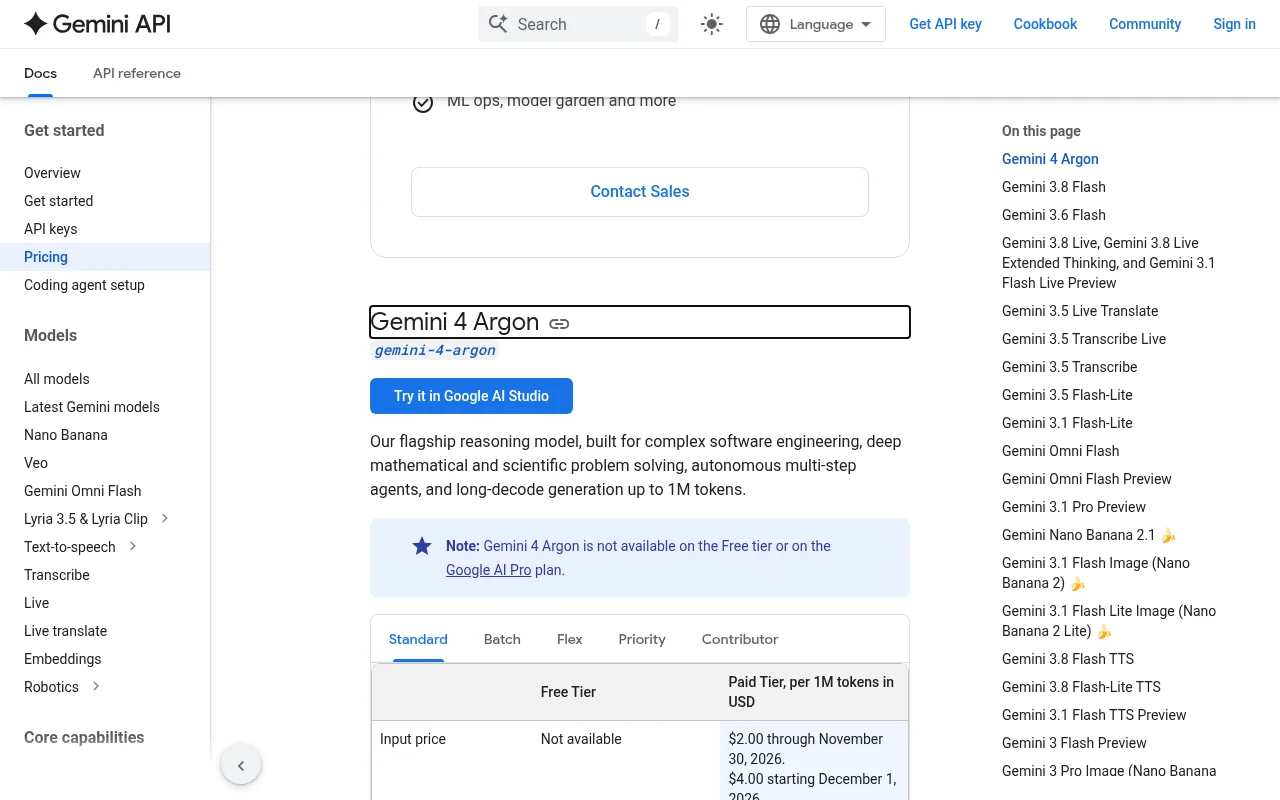
Task: Open Nano Banana in the sidebar
Action: (x=65, y=435)
